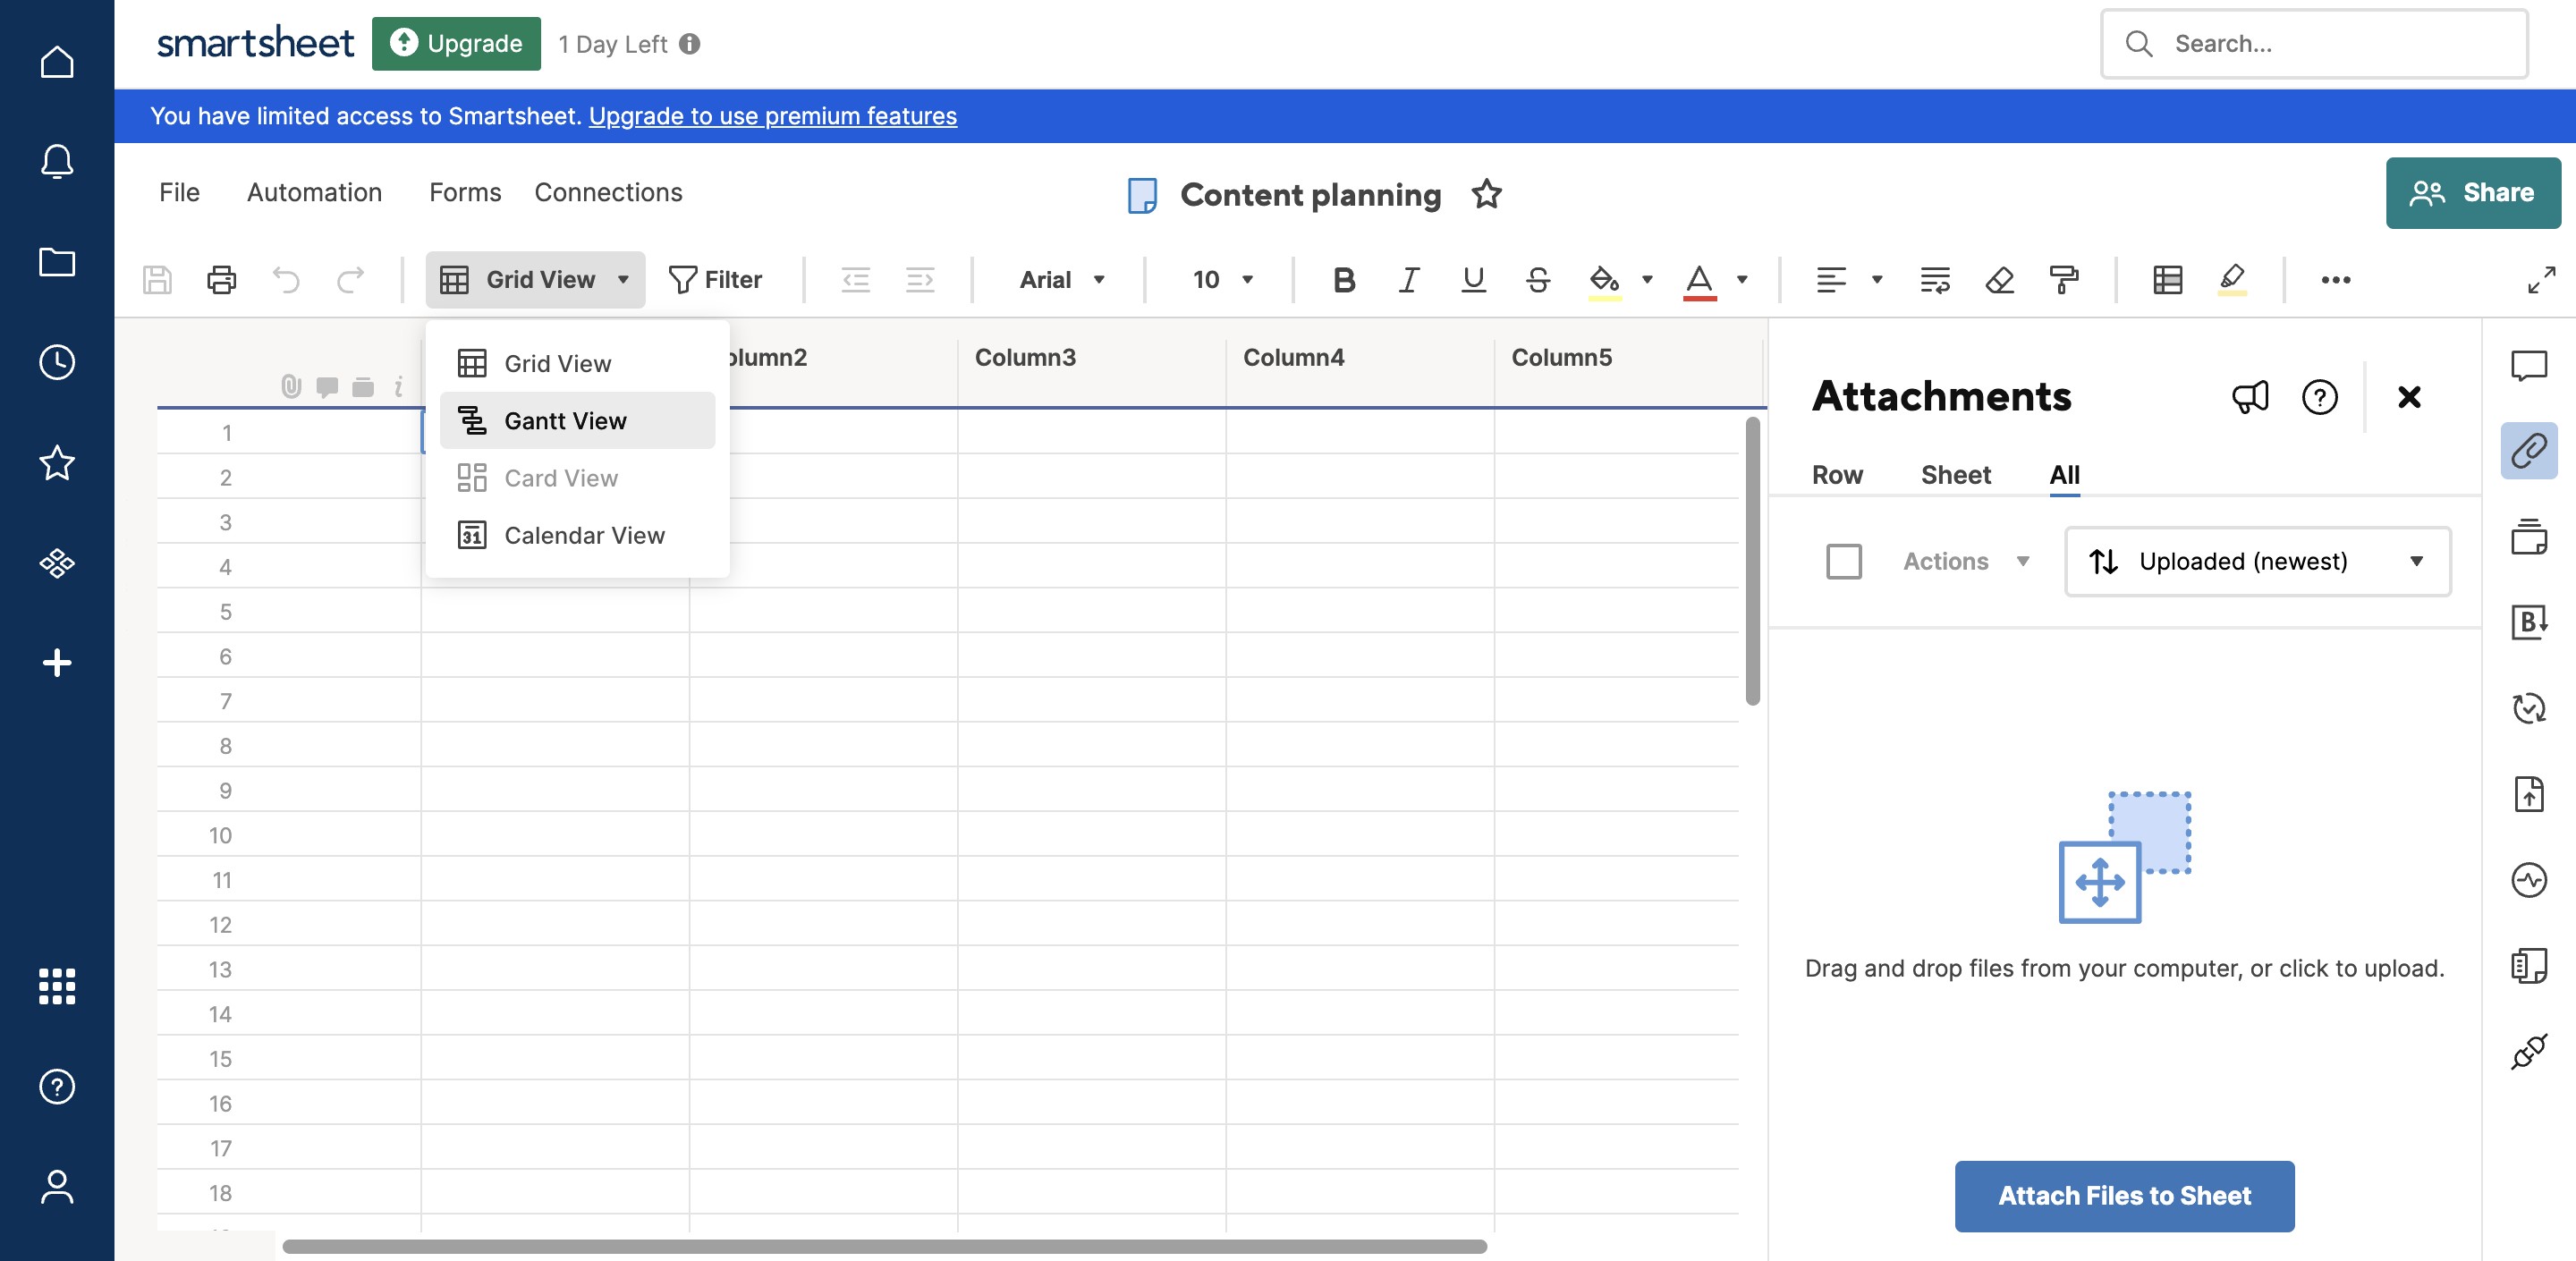Image resolution: width=2576 pixels, height=1261 pixels.
Task: Open the Uploaded (newest) sort dropdown
Action: (x=2256, y=561)
